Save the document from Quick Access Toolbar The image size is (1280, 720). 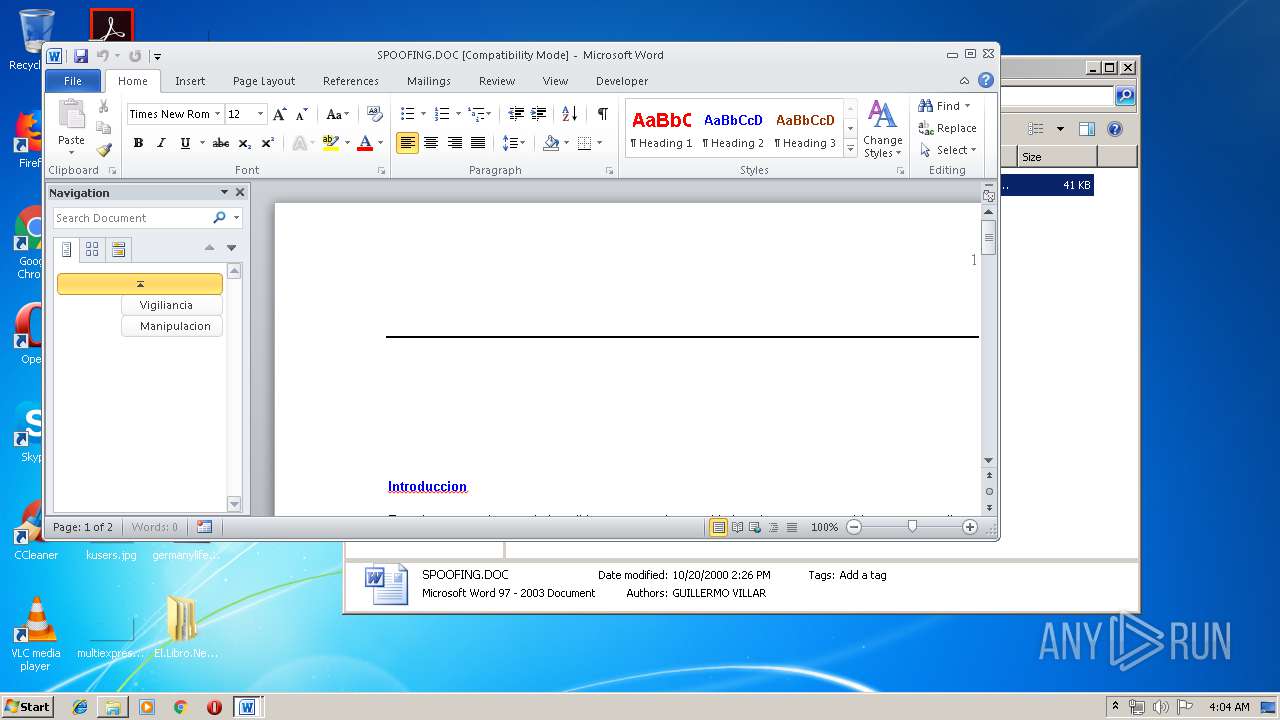(x=81, y=56)
